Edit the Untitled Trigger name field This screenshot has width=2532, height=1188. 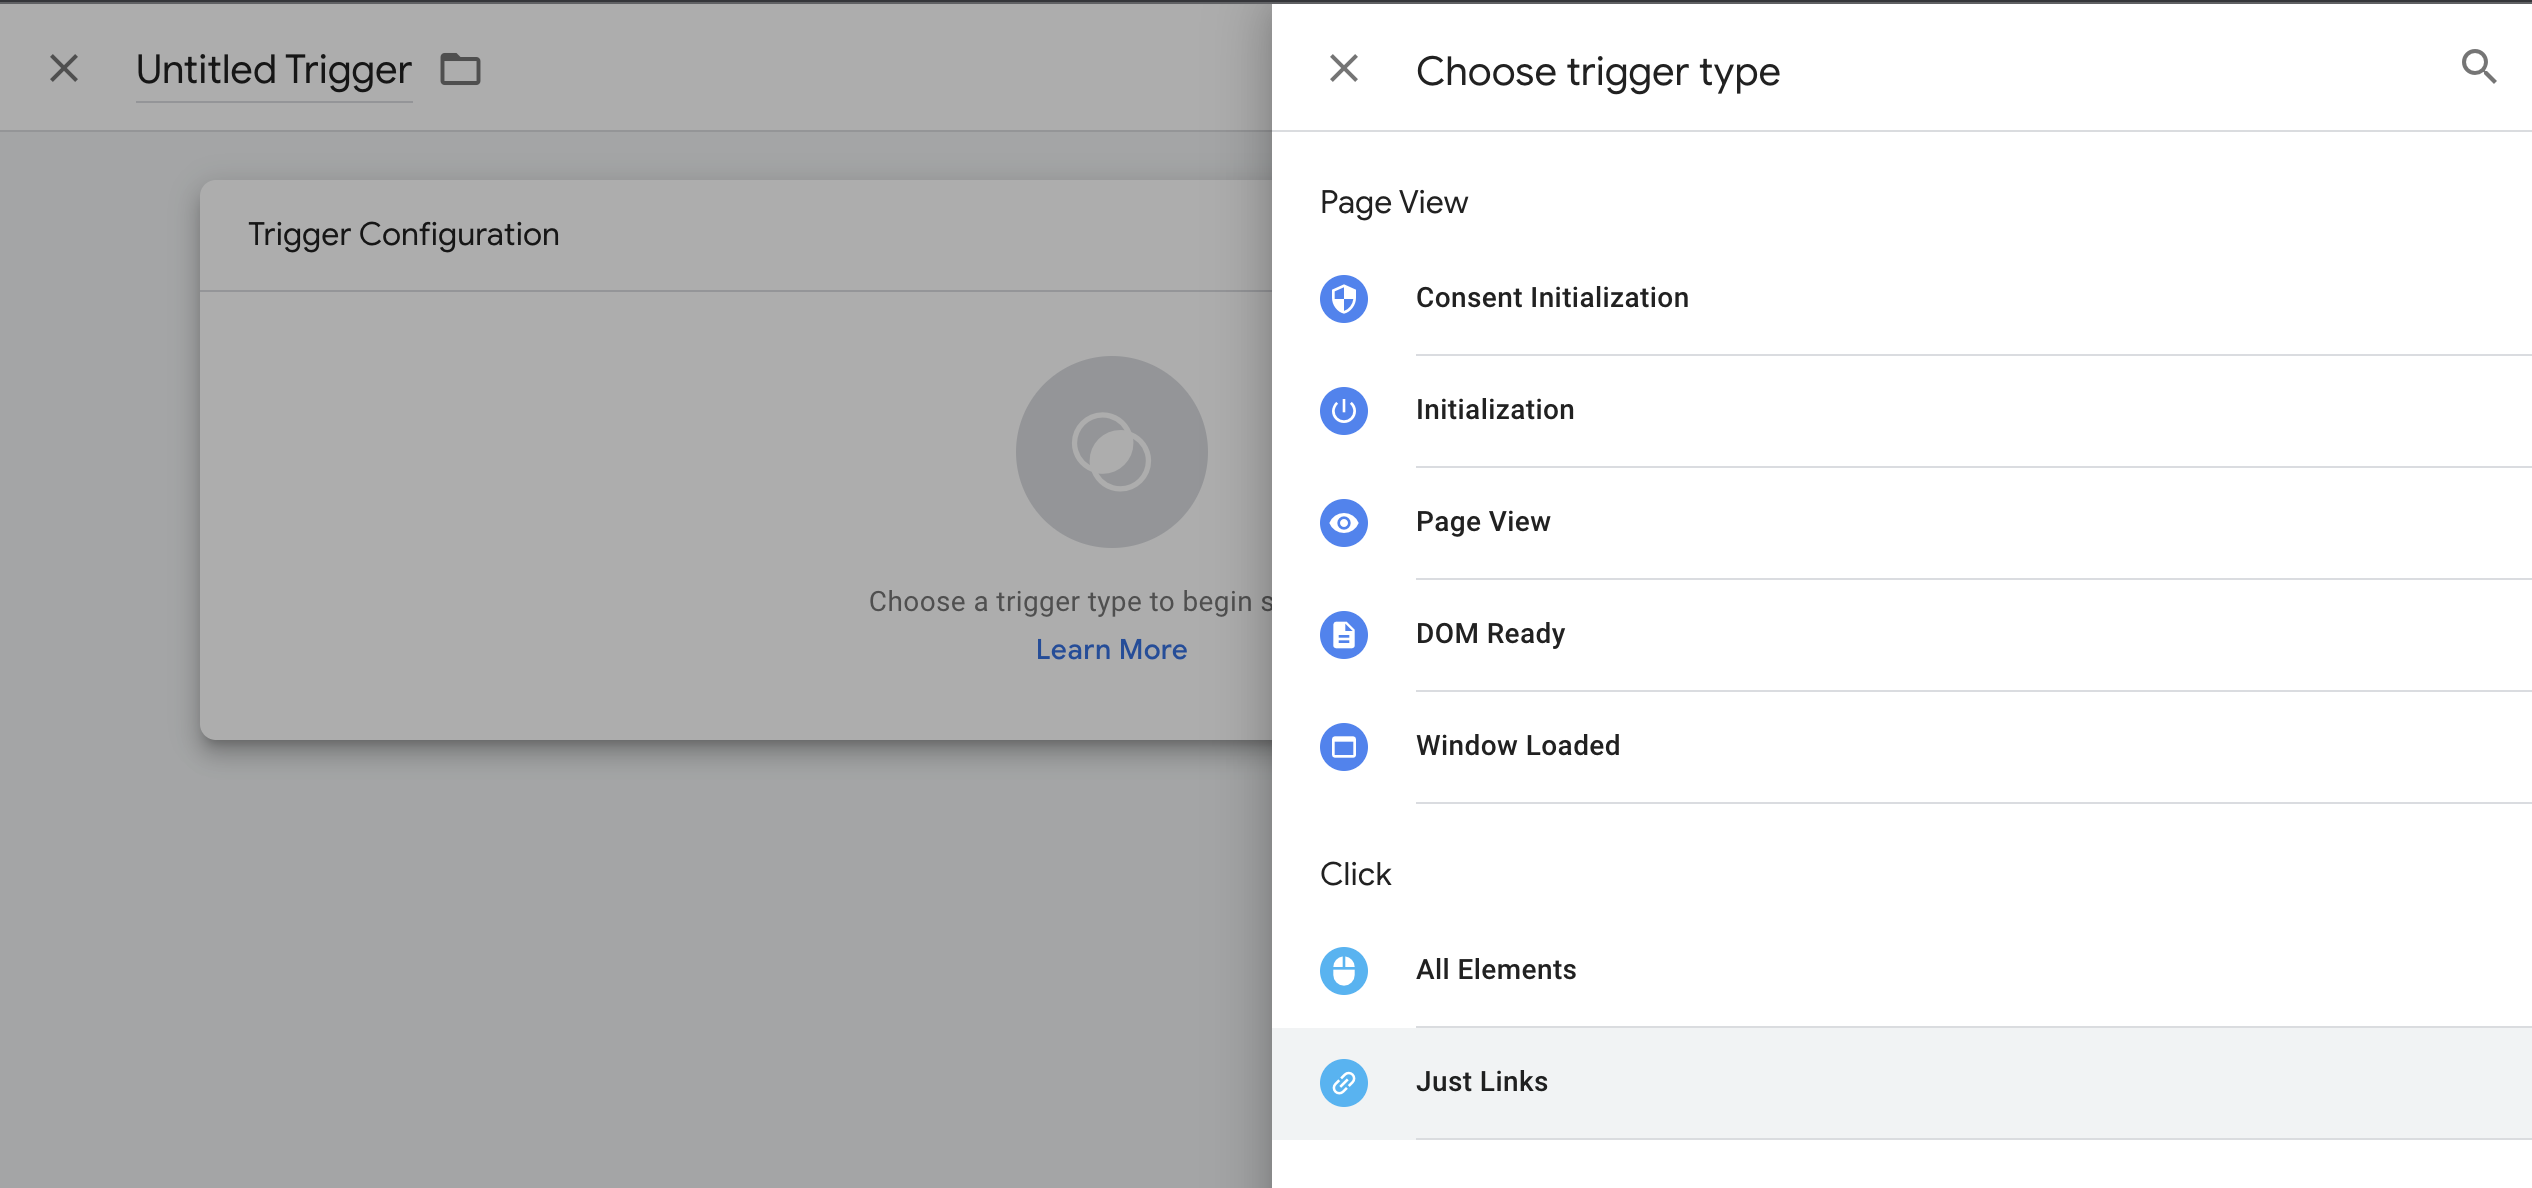coord(274,70)
